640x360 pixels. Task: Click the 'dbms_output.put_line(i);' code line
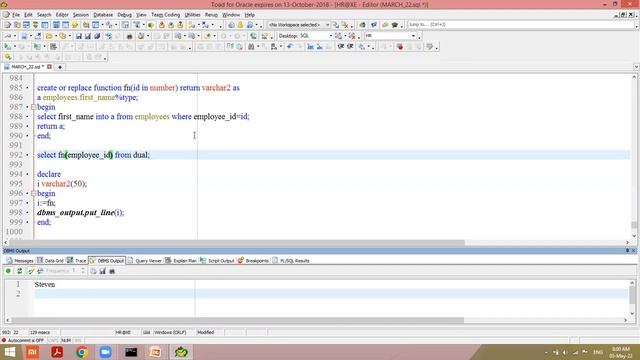pos(80,213)
